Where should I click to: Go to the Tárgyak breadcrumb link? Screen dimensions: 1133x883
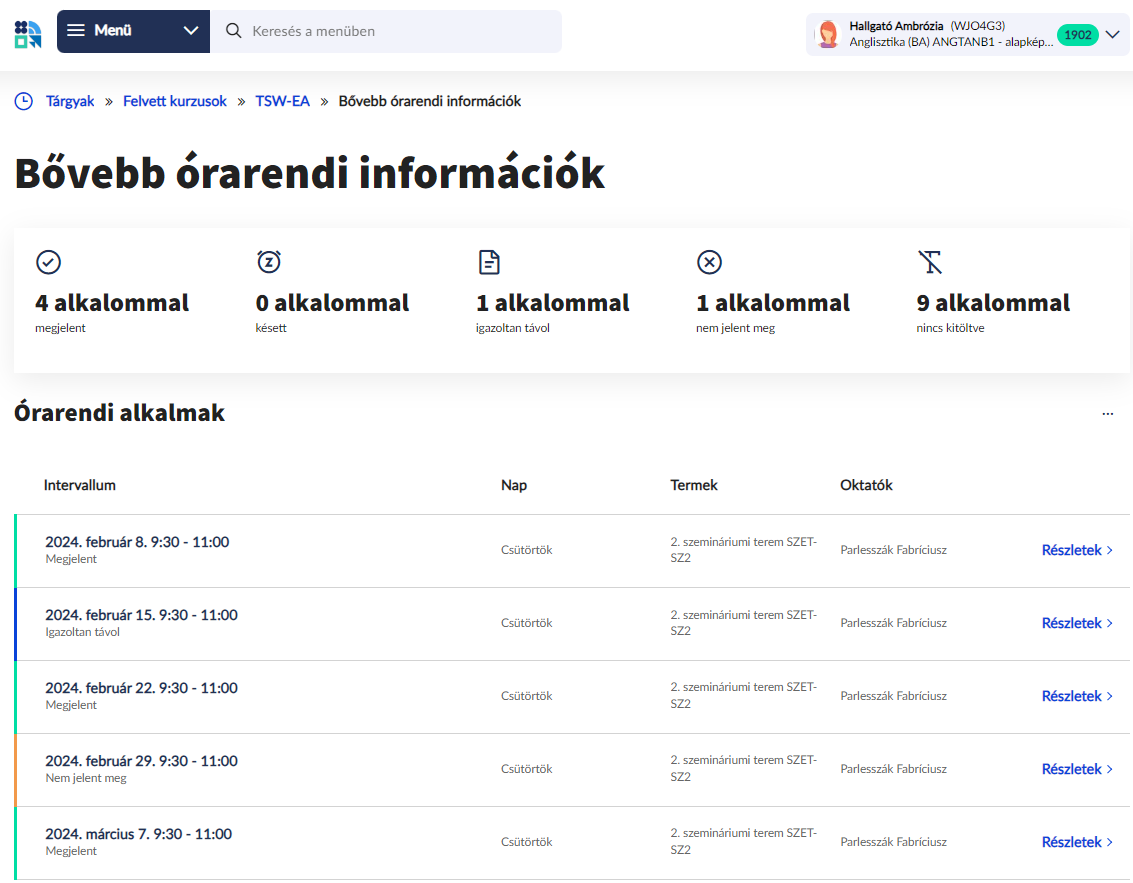click(70, 101)
